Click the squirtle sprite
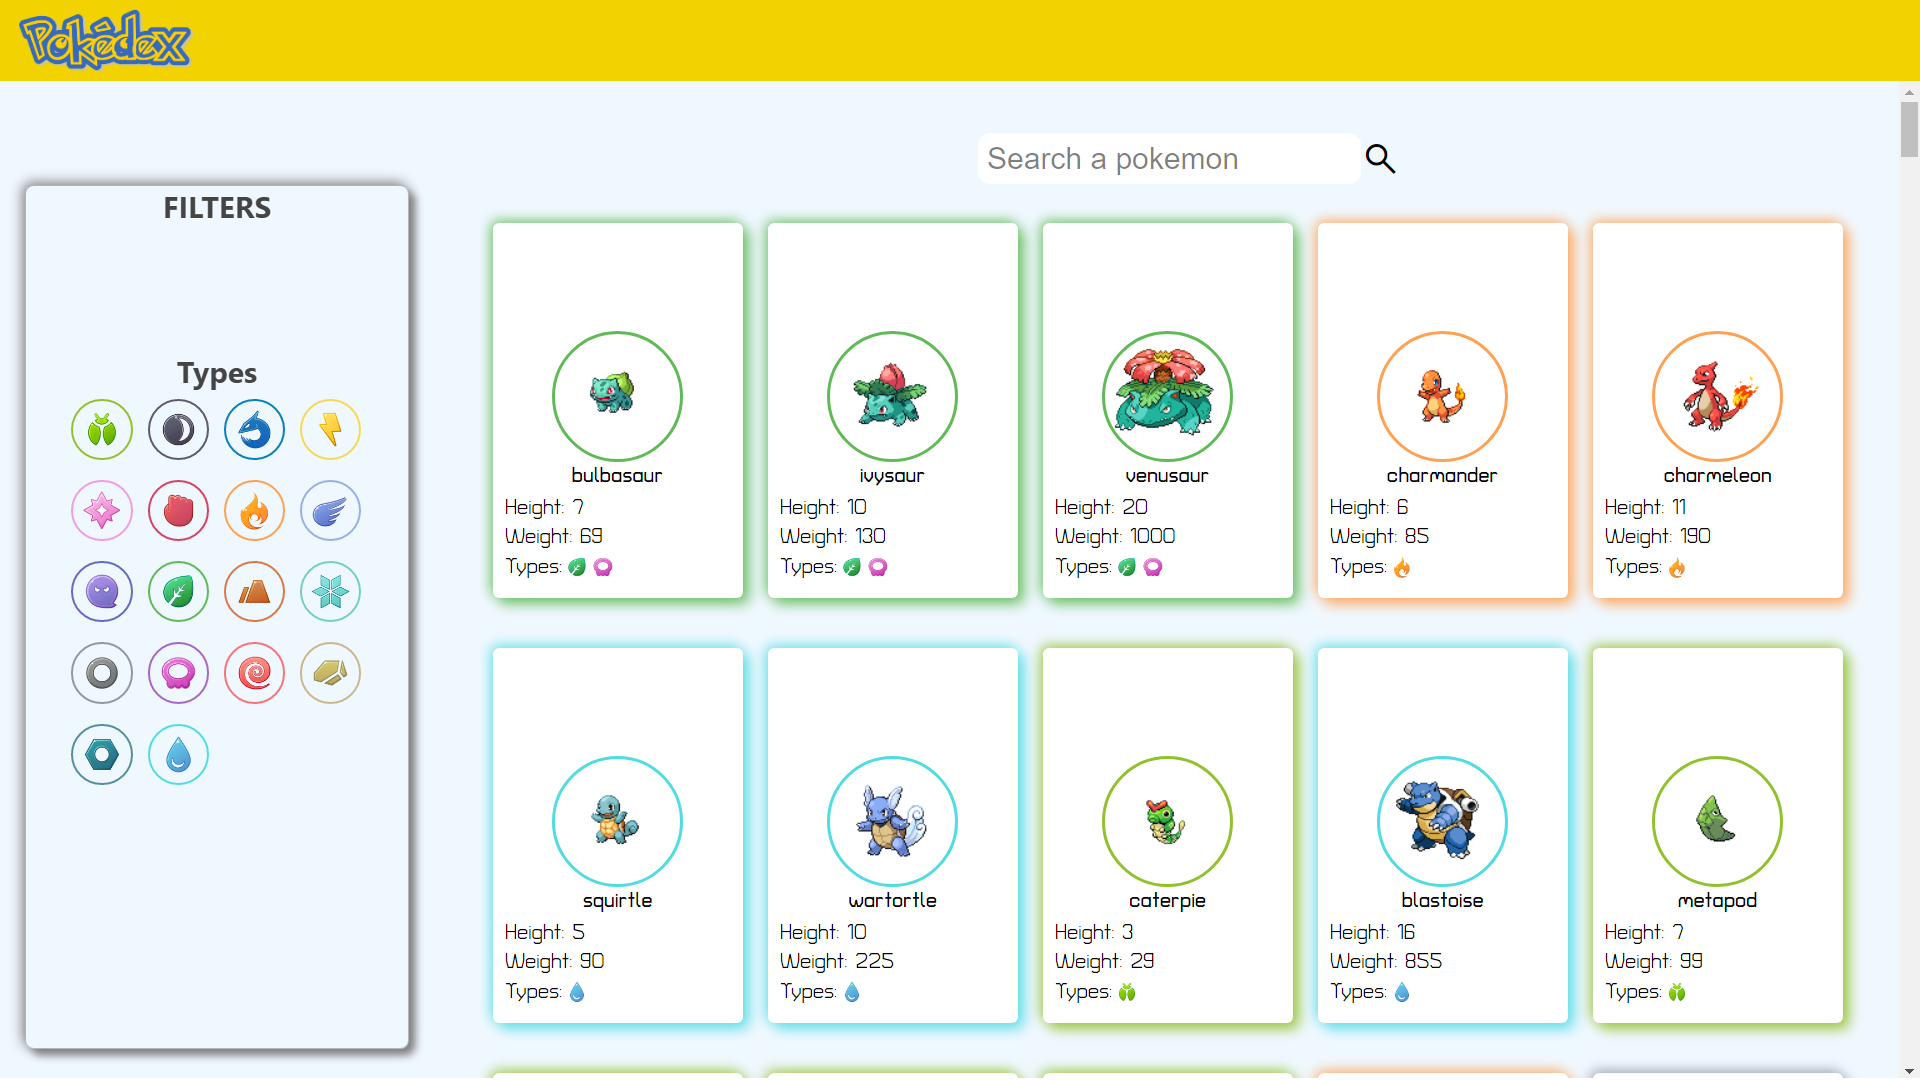Screen dimensions: 1920x1080 (617, 821)
